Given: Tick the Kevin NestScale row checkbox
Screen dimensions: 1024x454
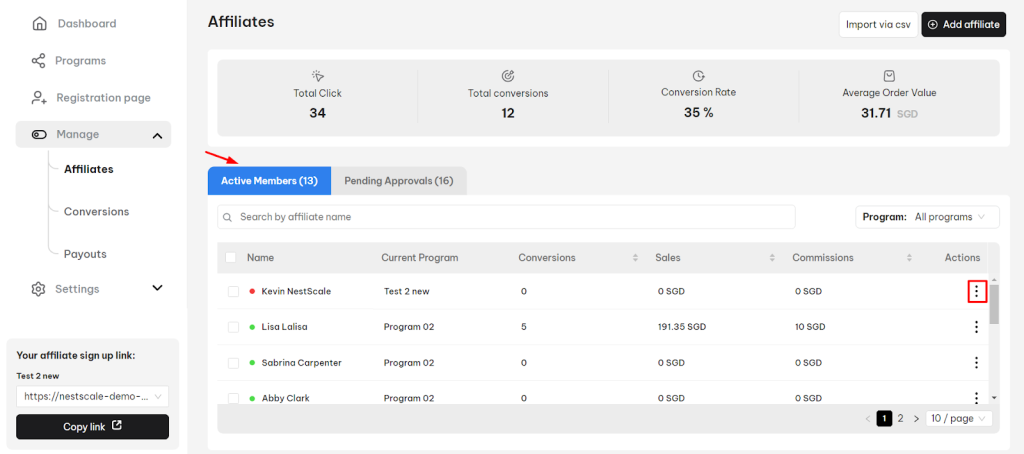Looking at the screenshot, I should pyautogui.click(x=233, y=291).
